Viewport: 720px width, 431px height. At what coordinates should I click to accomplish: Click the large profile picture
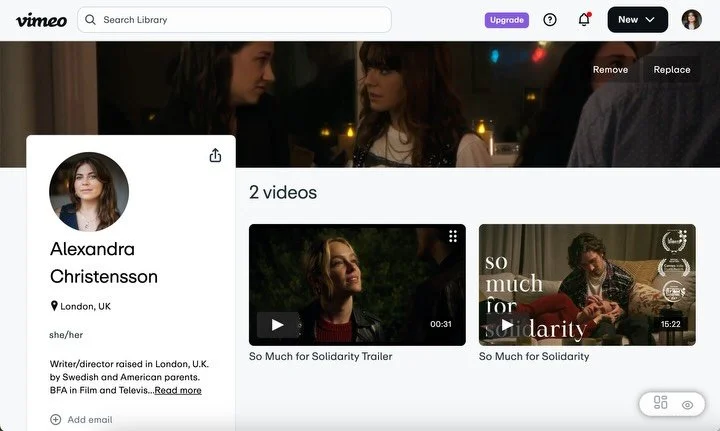(x=89, y=192)
